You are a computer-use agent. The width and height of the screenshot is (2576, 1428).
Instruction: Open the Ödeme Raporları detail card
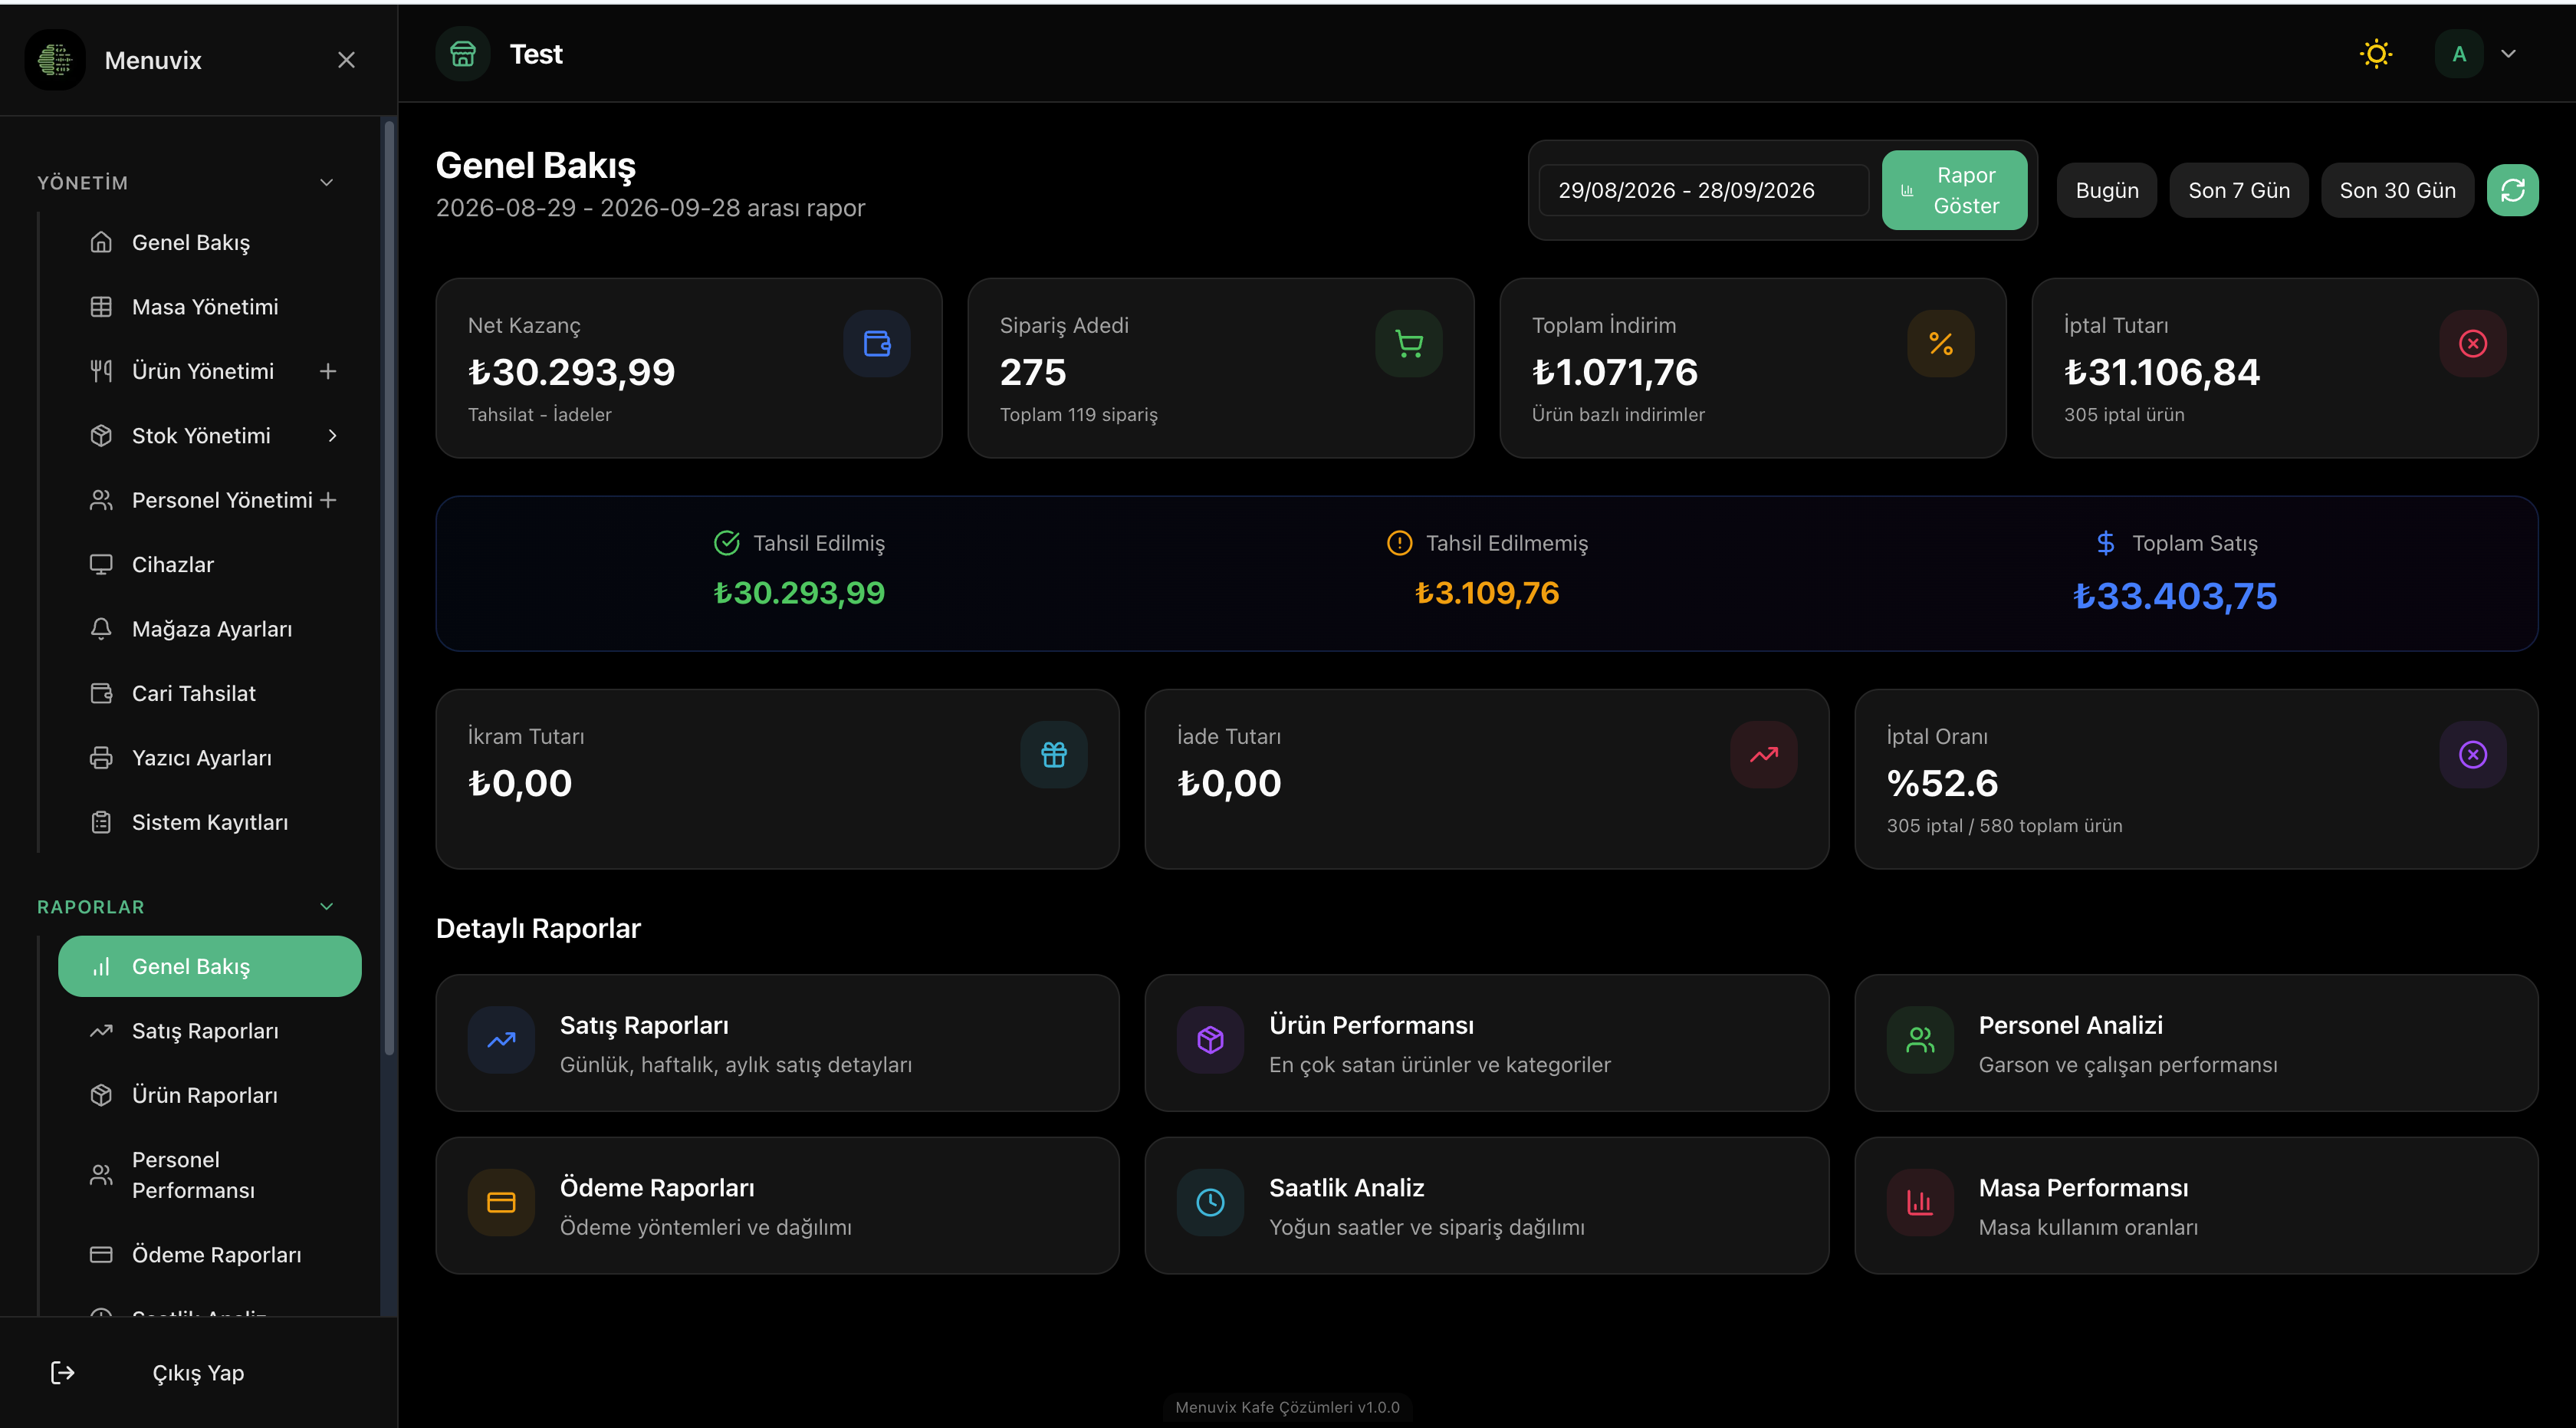(777, 1206)
